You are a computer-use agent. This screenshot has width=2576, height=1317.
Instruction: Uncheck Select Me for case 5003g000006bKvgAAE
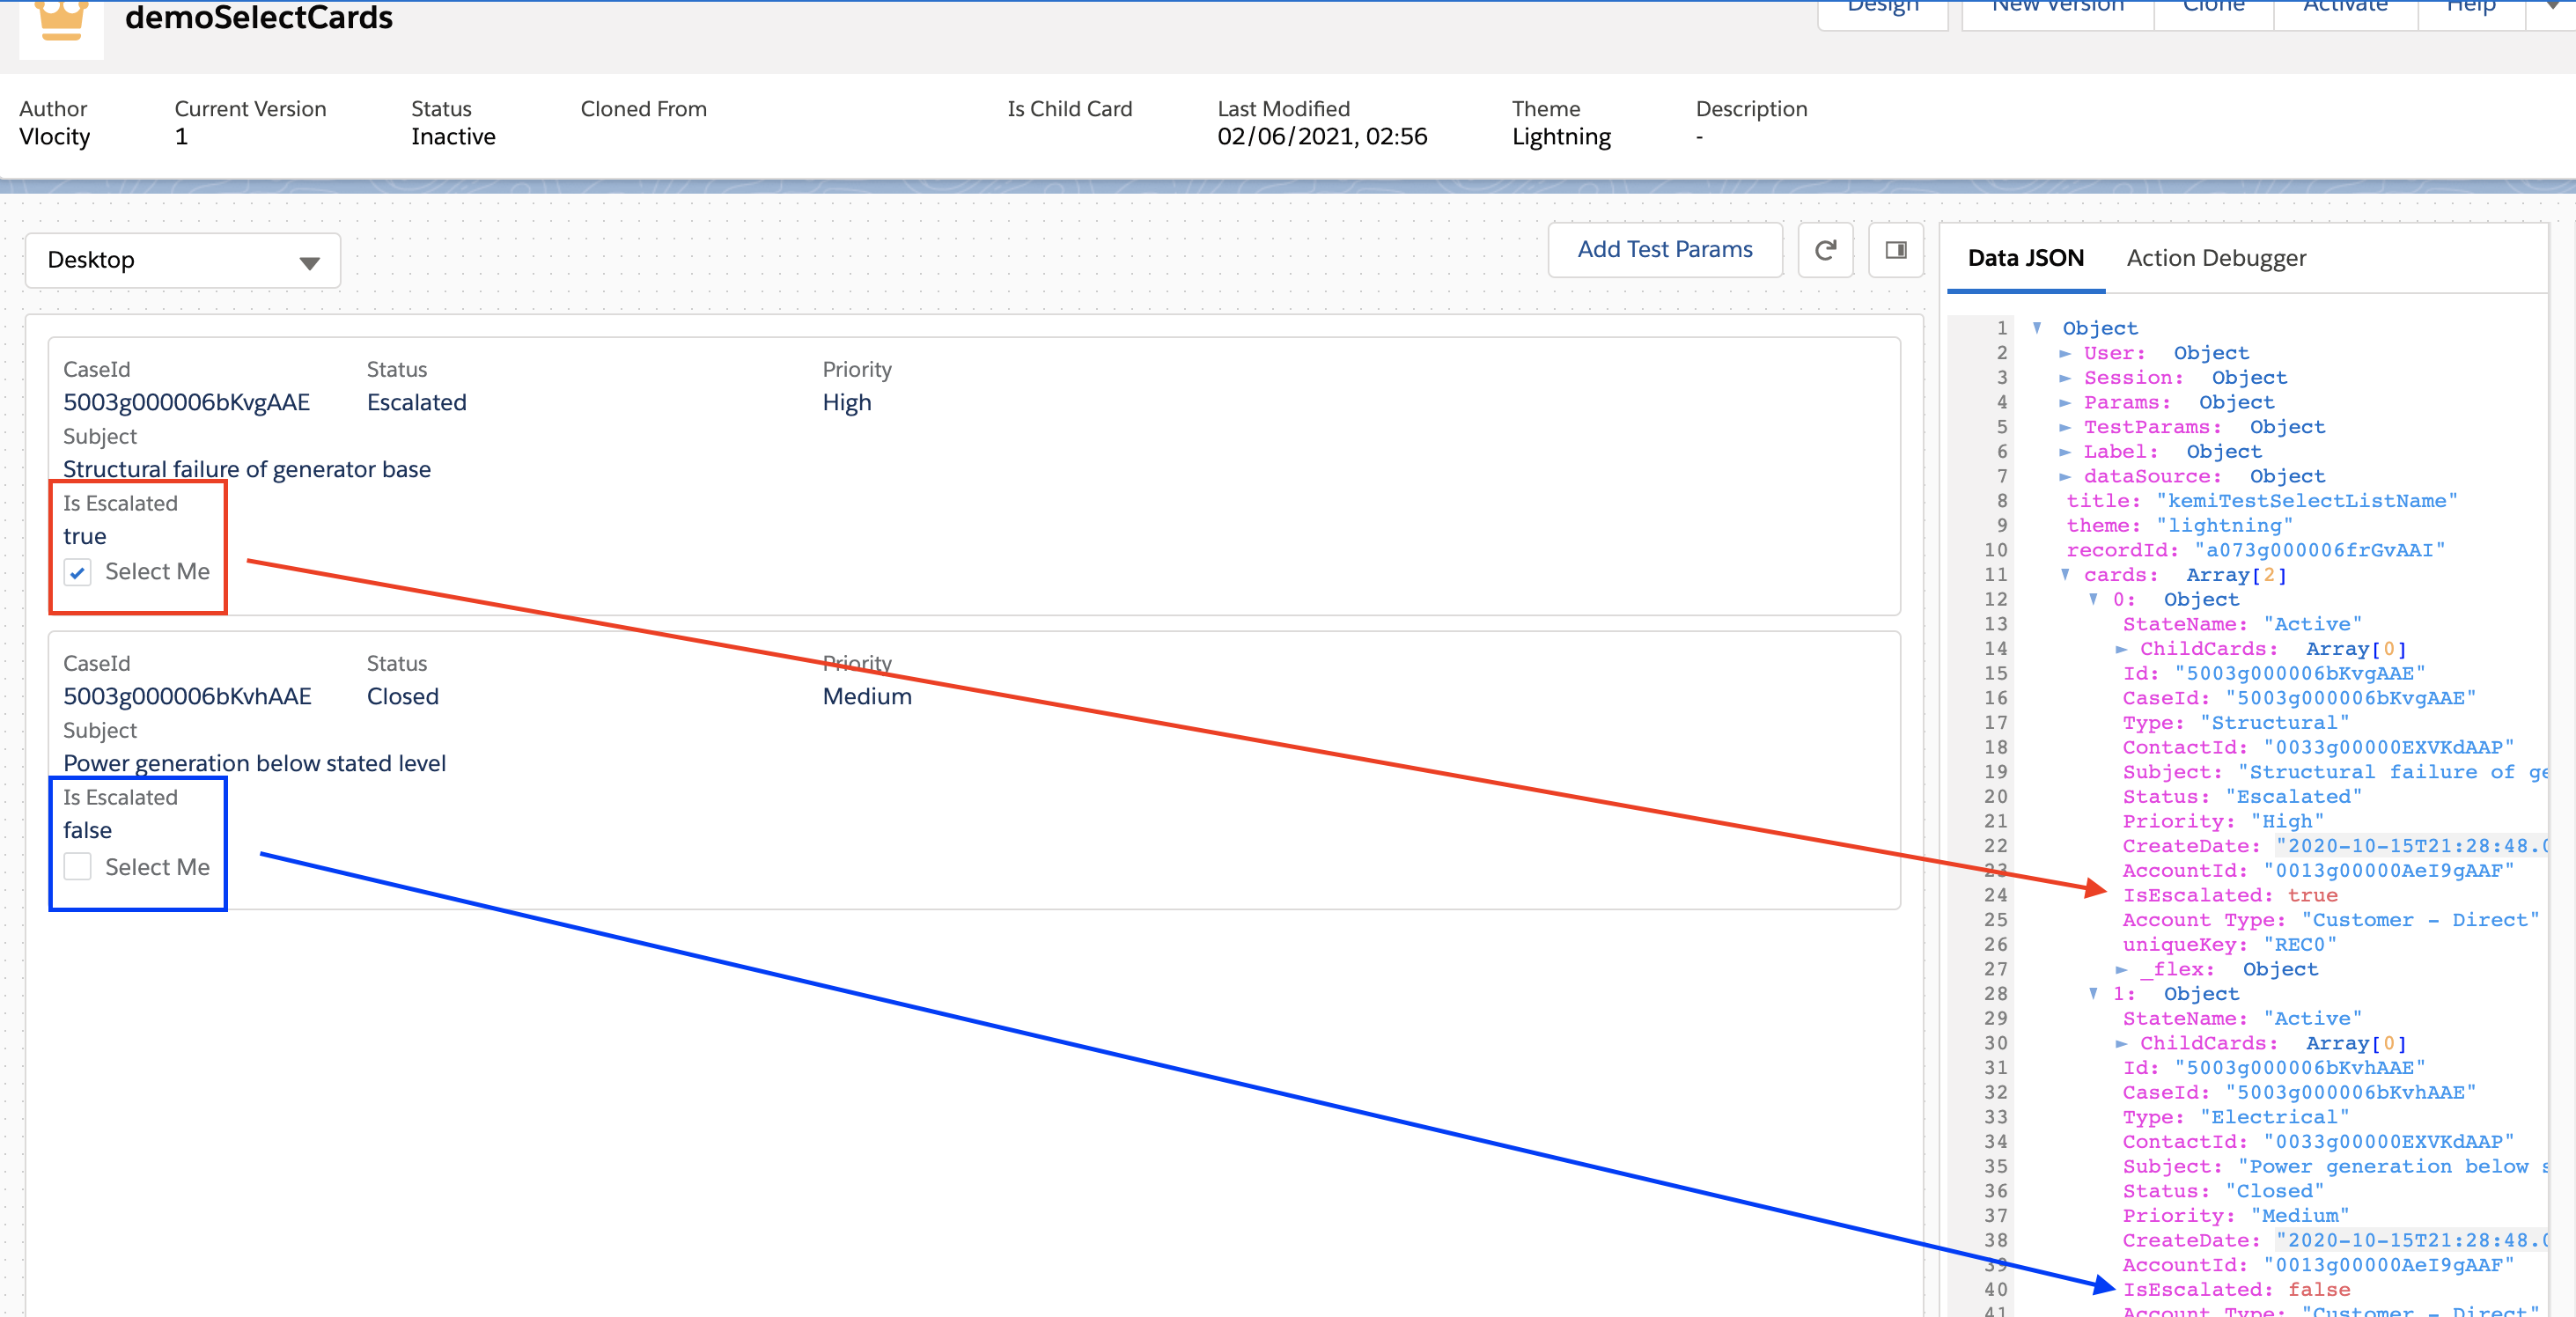click(x=78, y=572)
